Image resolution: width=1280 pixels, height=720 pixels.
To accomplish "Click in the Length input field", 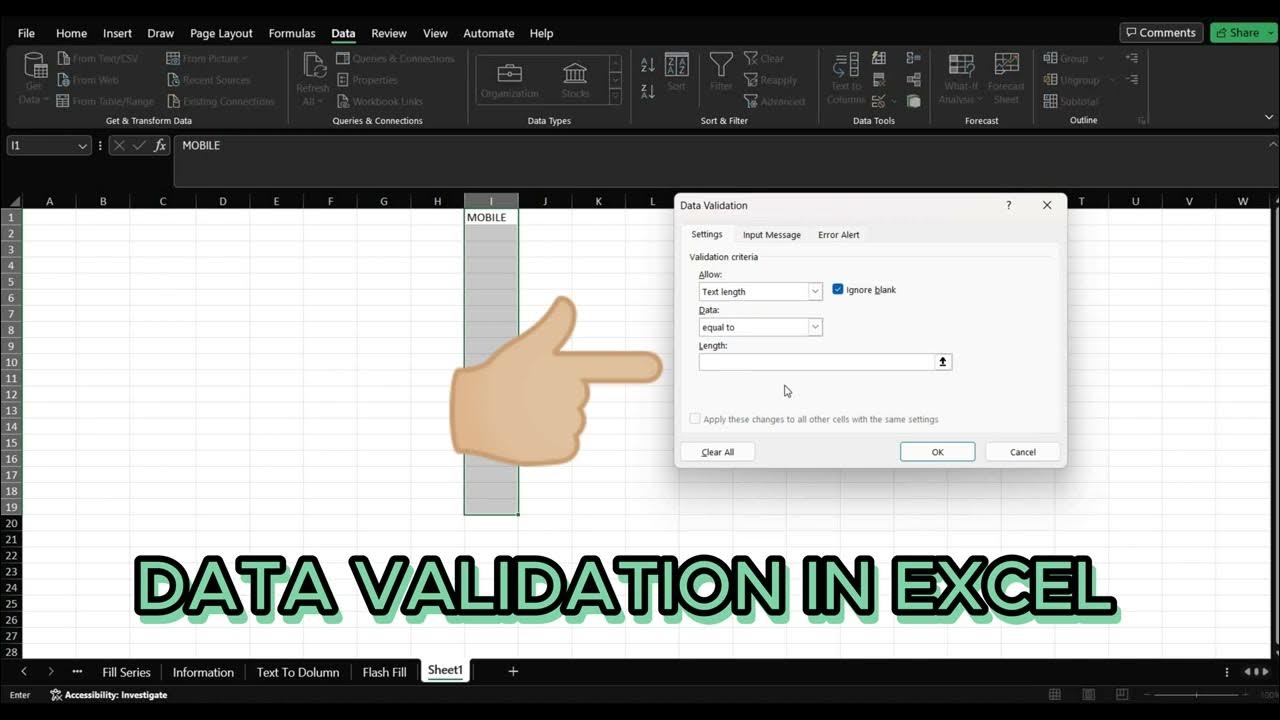I will (x=816, y=362).
